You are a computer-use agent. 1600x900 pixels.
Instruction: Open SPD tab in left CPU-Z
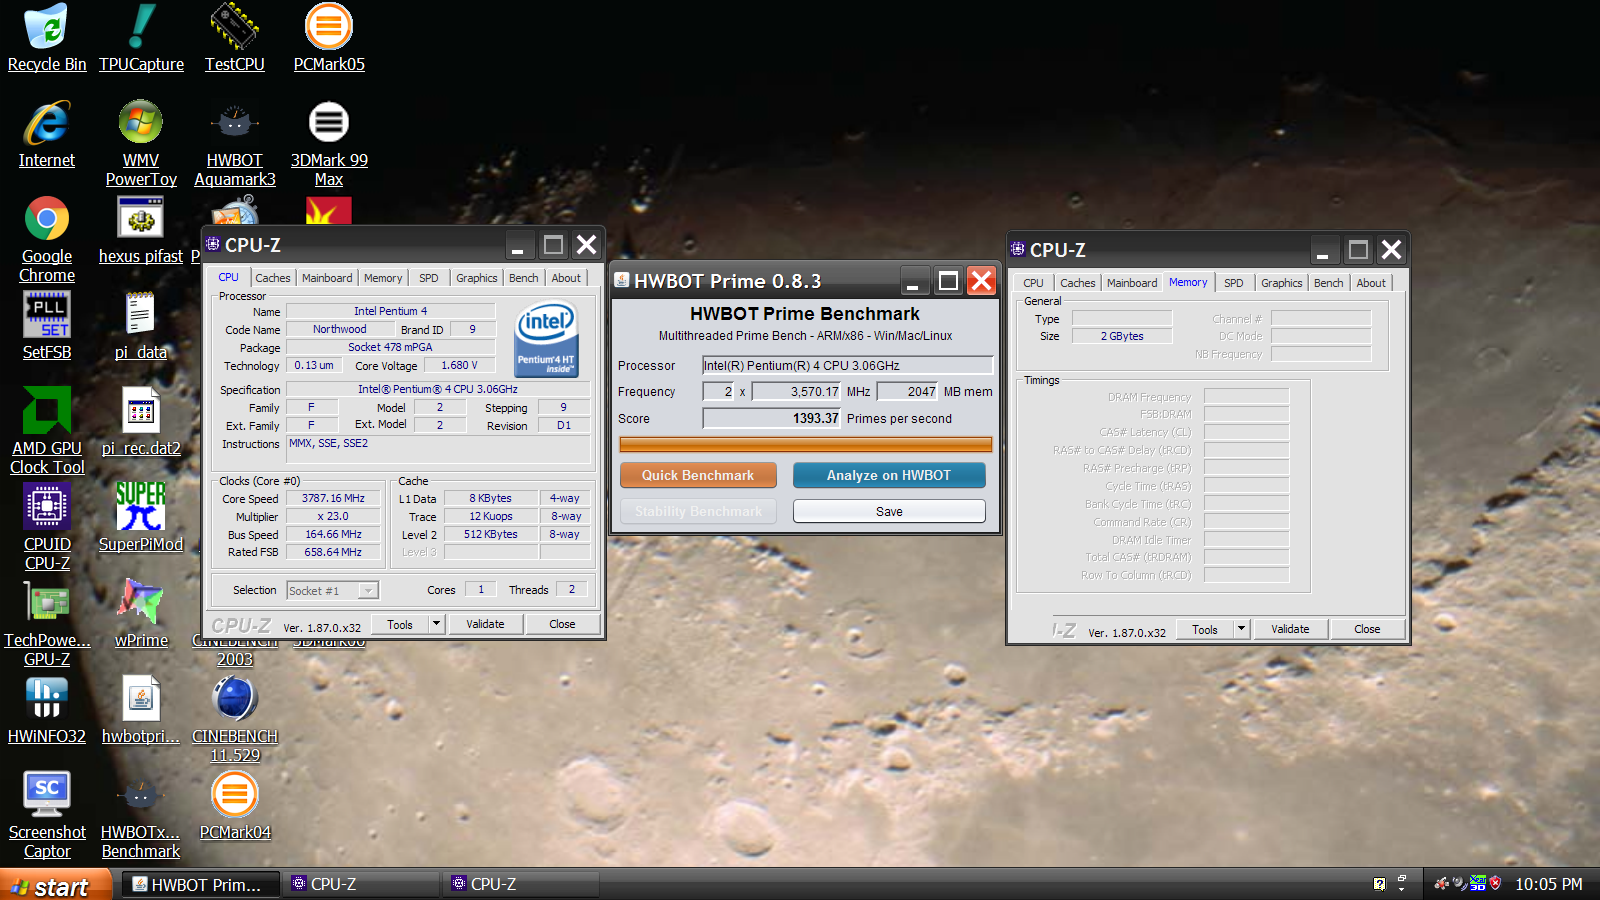tap(429, 278)
